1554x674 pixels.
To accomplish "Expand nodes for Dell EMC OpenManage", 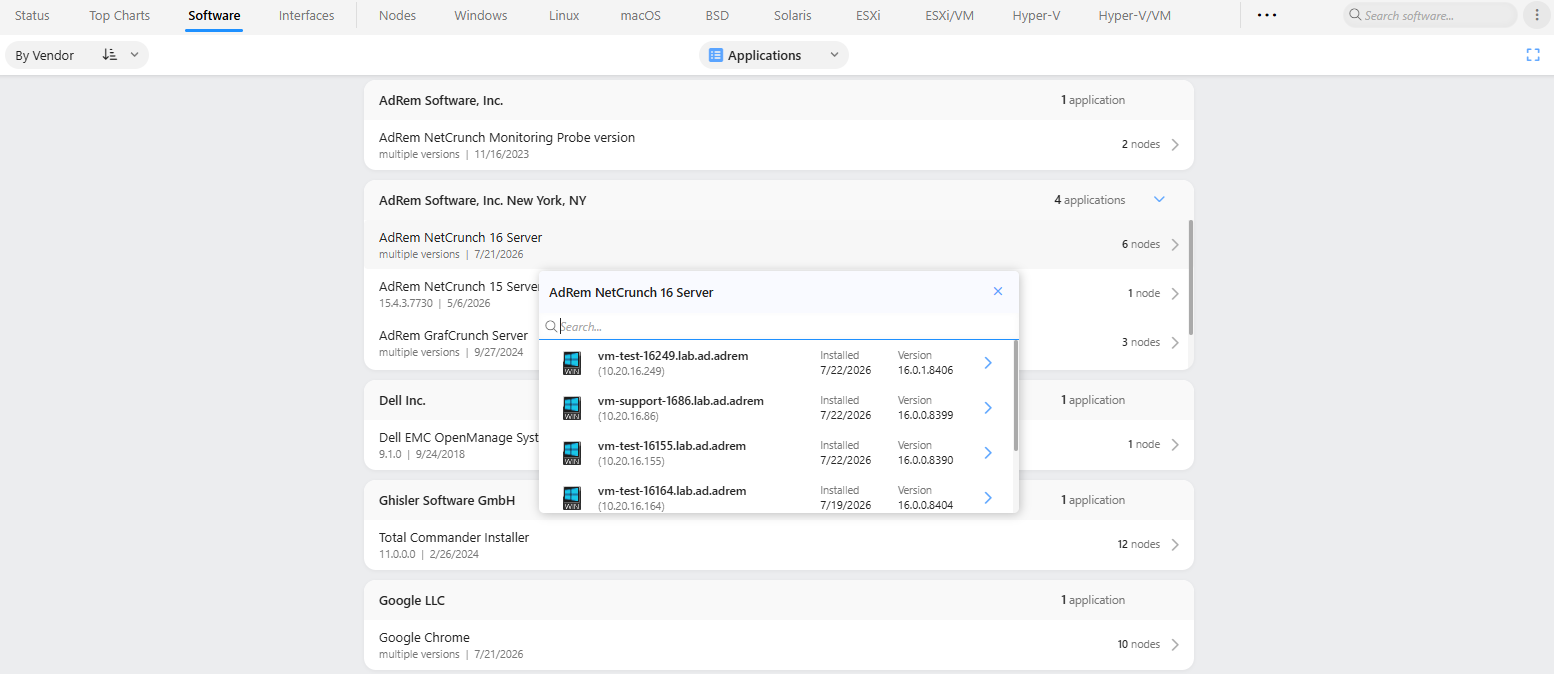I will [x=1175, y=445].
